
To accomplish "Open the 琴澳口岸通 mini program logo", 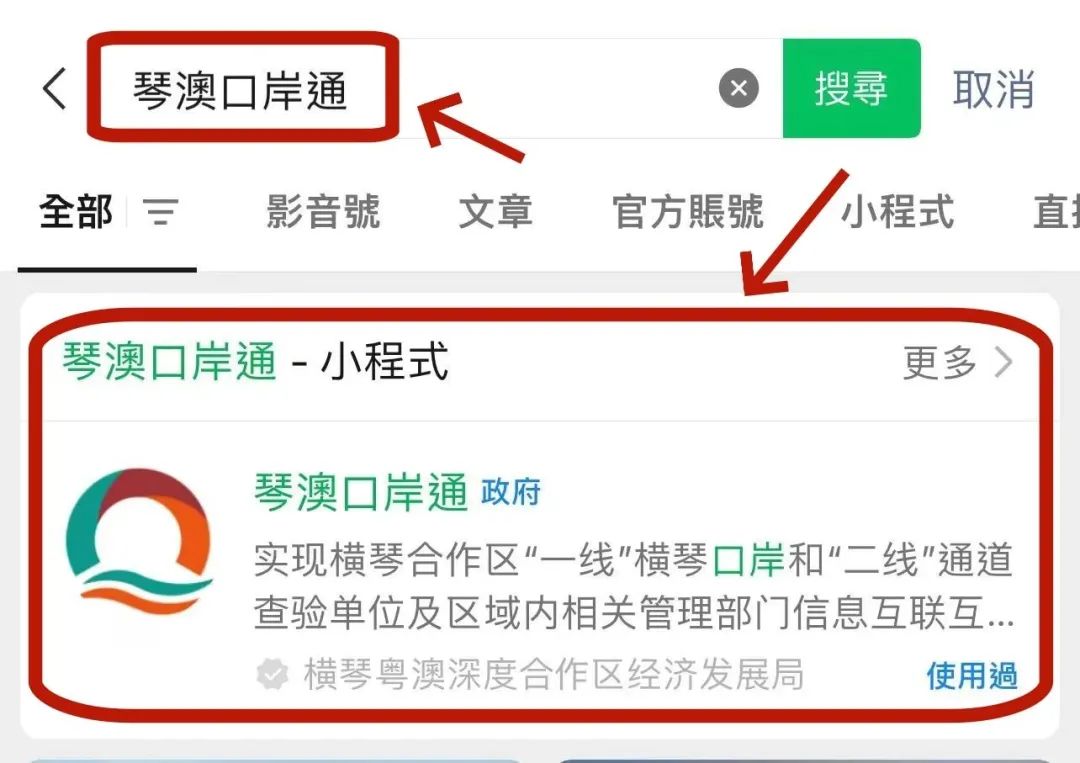I will tap(140, 542).
